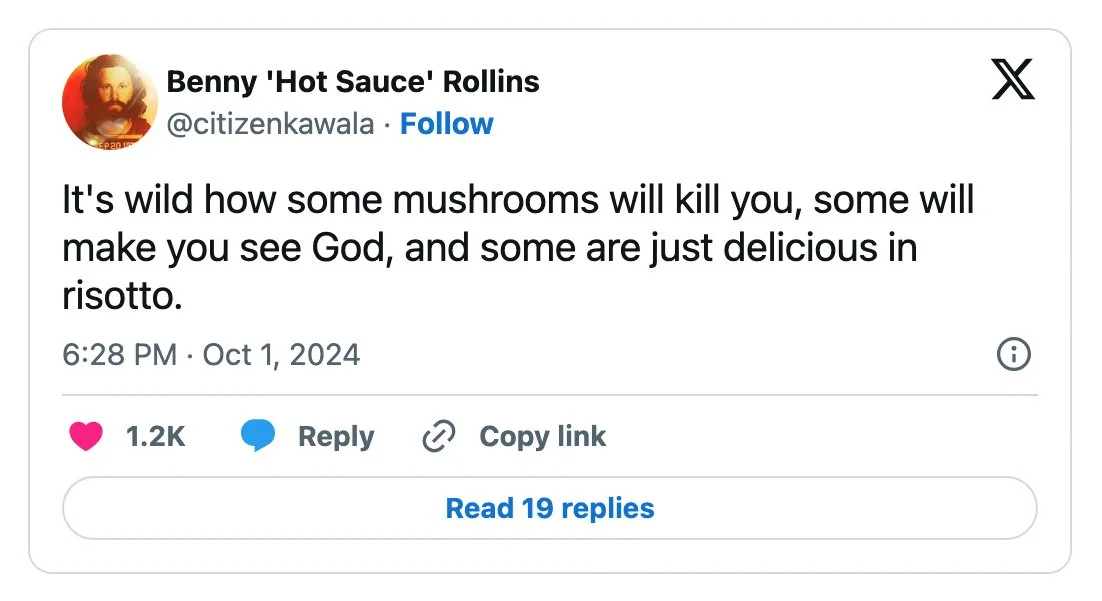This screenshot has height=601, width=1102.
Task: Click the chain link icon
Action: point(439,436)
